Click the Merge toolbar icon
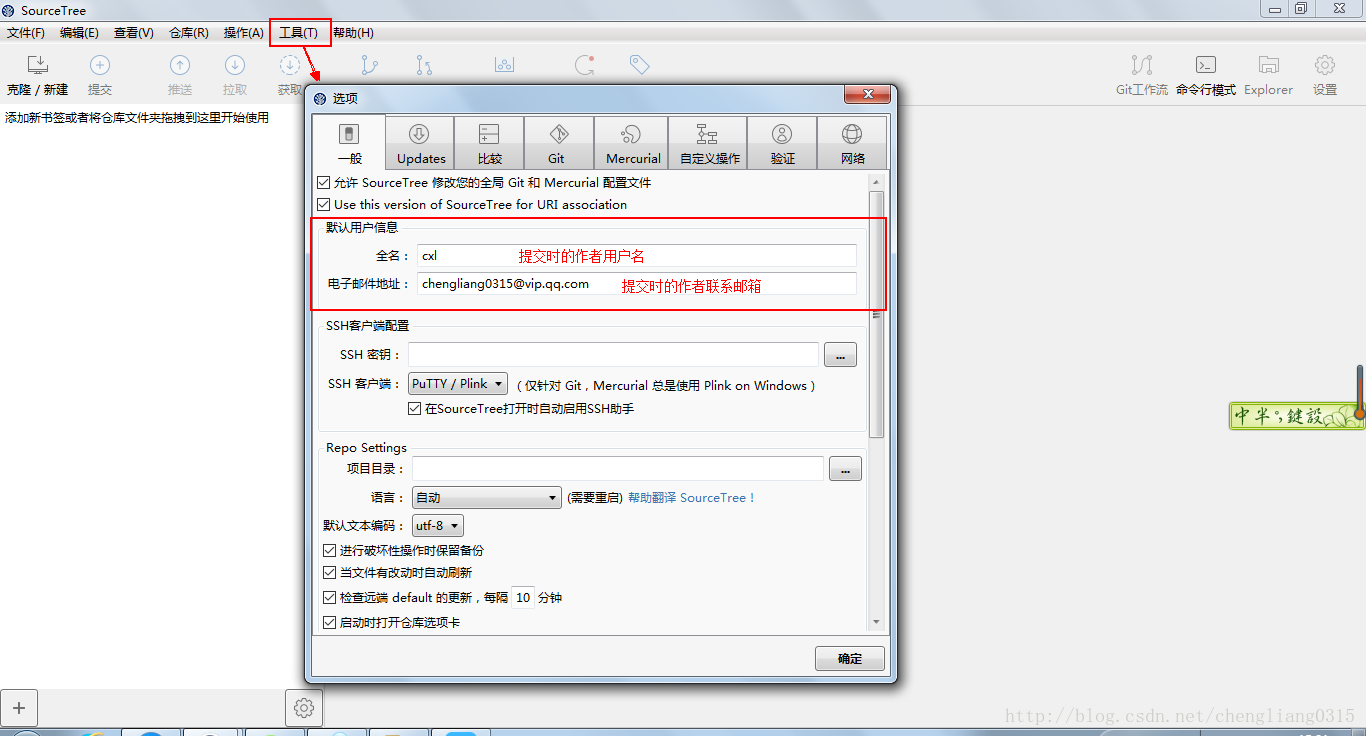This screenshot has width=1366, height=736. click(x=424, y=66)
